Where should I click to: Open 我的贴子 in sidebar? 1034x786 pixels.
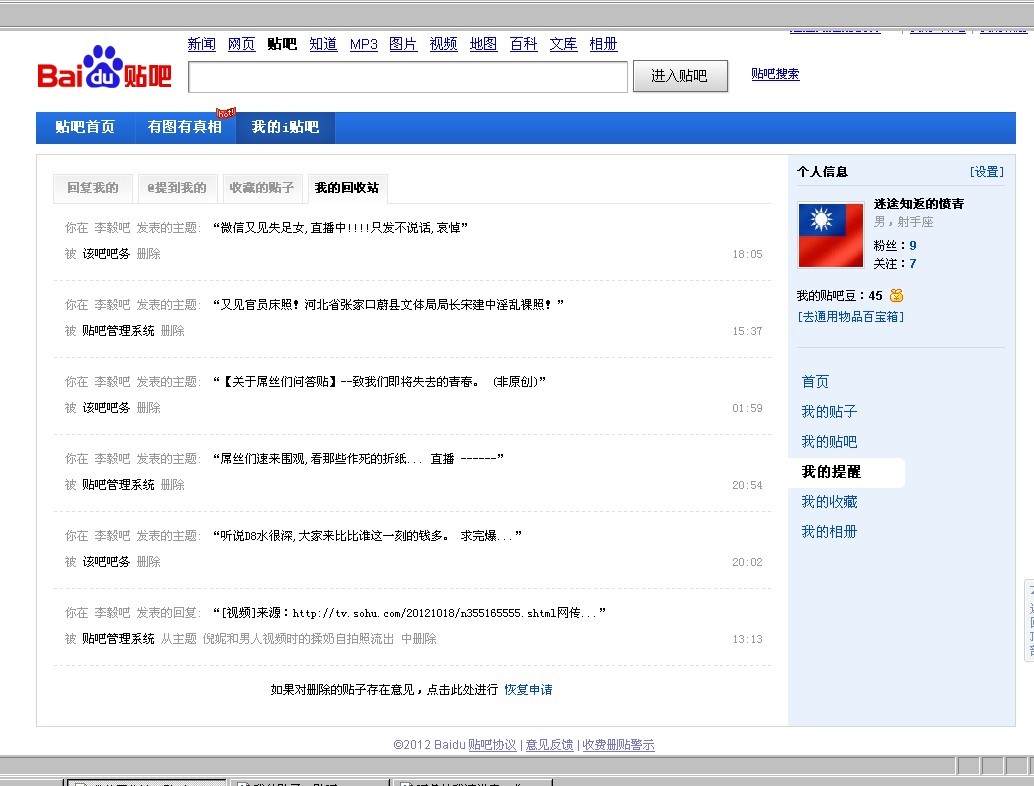pos(829,412)
